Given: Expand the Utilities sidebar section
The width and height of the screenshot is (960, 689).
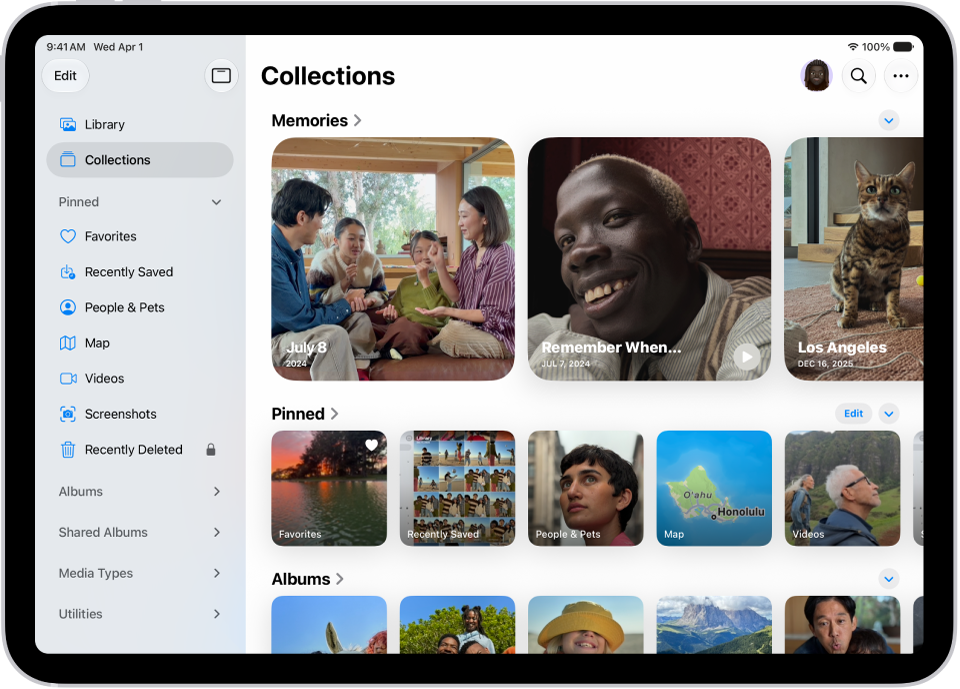Looking at the screenshot, I should [217, 614].
